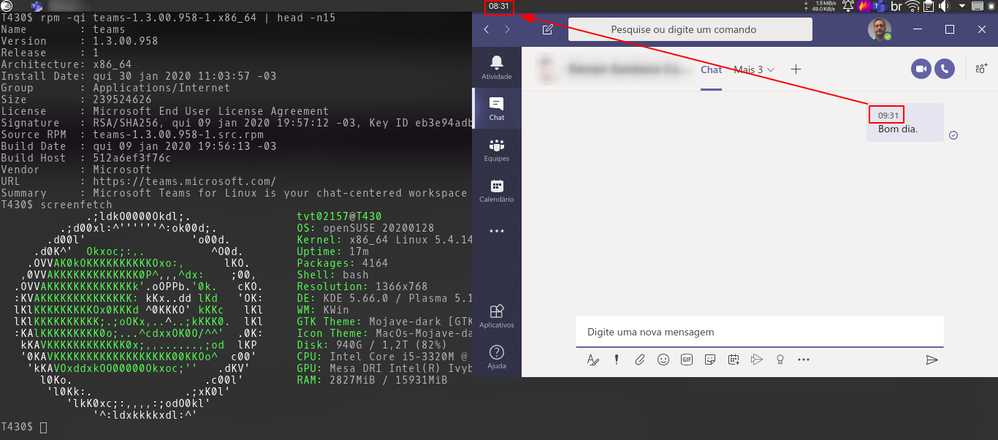This screenshot has height=440, width=998.
Task: Start a video call
Action: point(921,69)
